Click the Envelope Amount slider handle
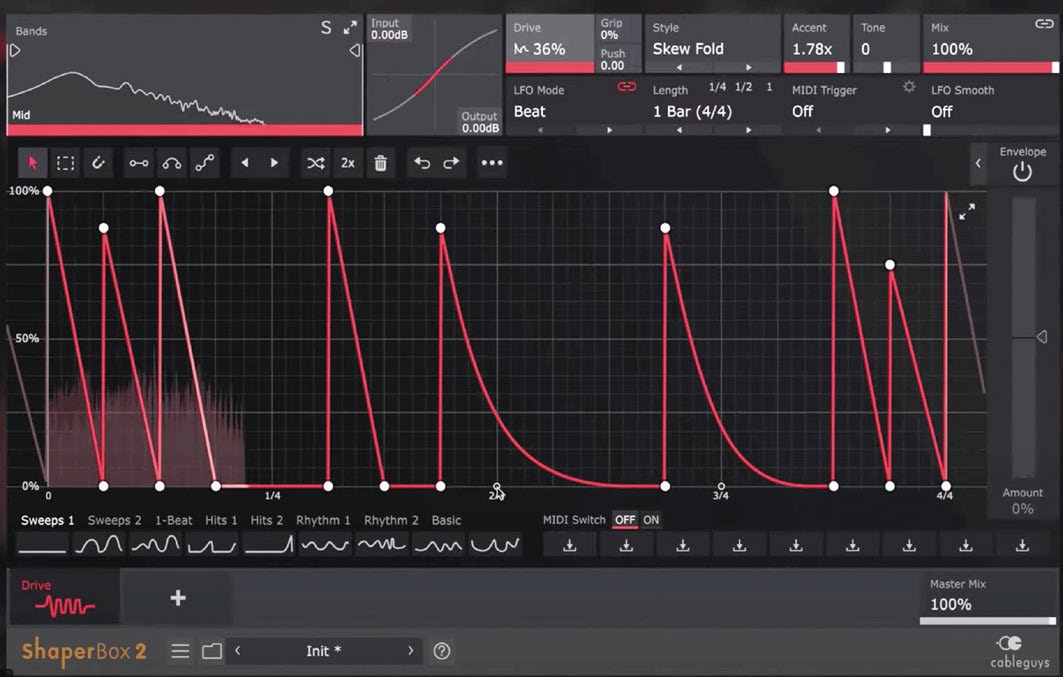Viewport: 1063px width, 677px height. coord(1041,337)
